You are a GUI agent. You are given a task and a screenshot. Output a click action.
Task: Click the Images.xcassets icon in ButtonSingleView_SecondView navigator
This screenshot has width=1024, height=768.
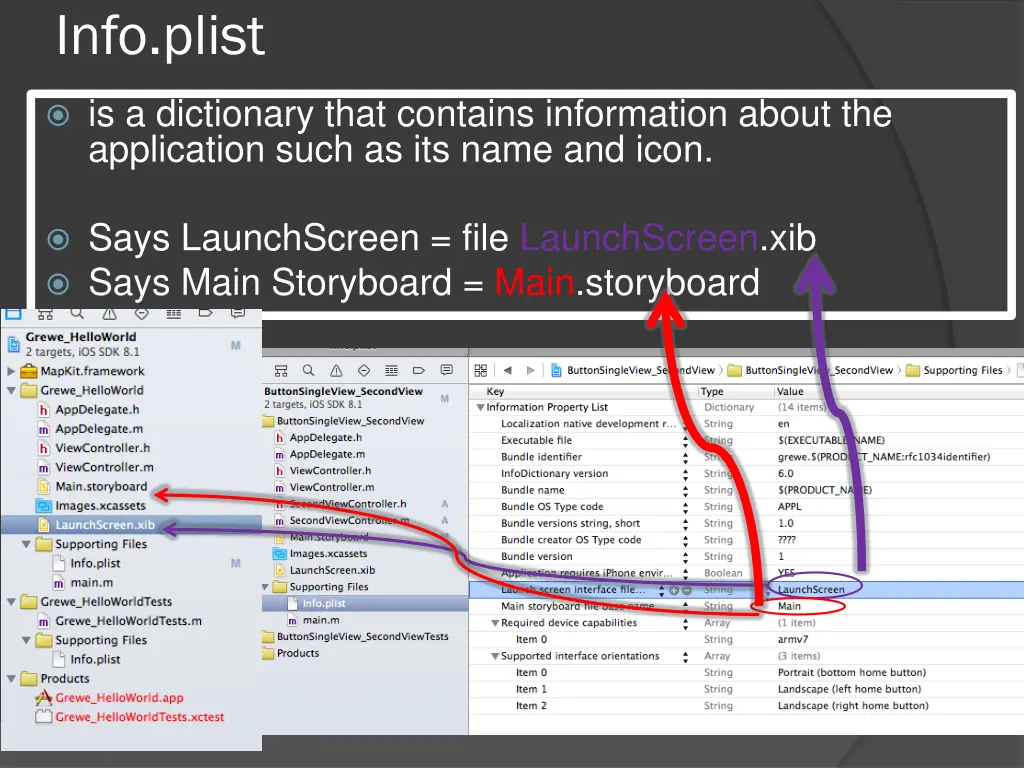tap(280, 554)
